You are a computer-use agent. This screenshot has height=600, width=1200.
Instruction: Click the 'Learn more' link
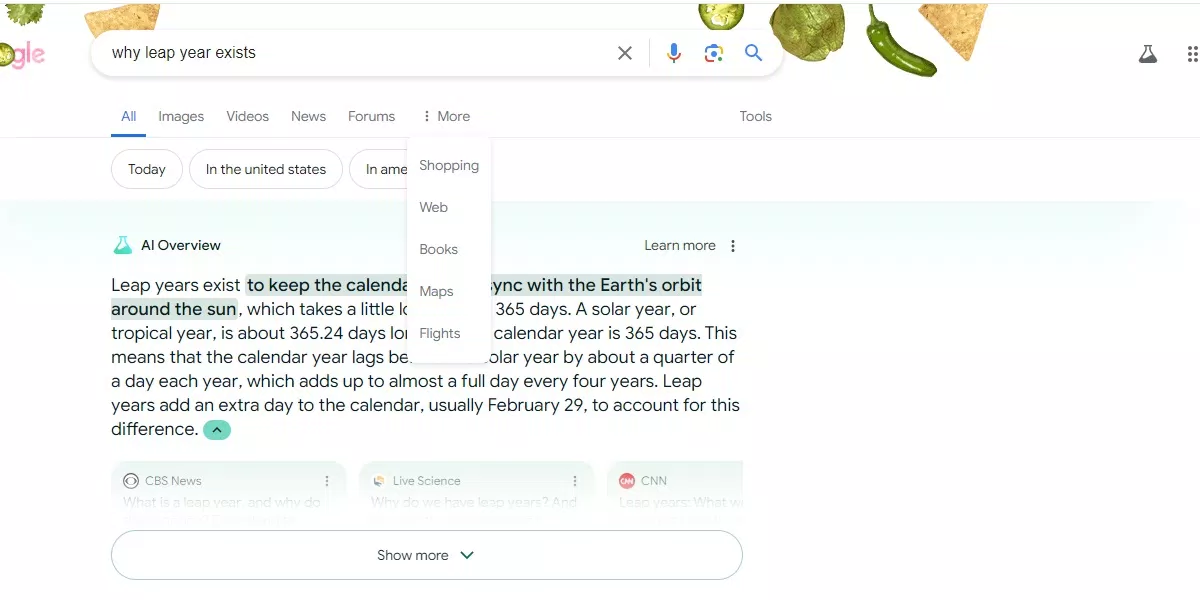pos(680,245)
